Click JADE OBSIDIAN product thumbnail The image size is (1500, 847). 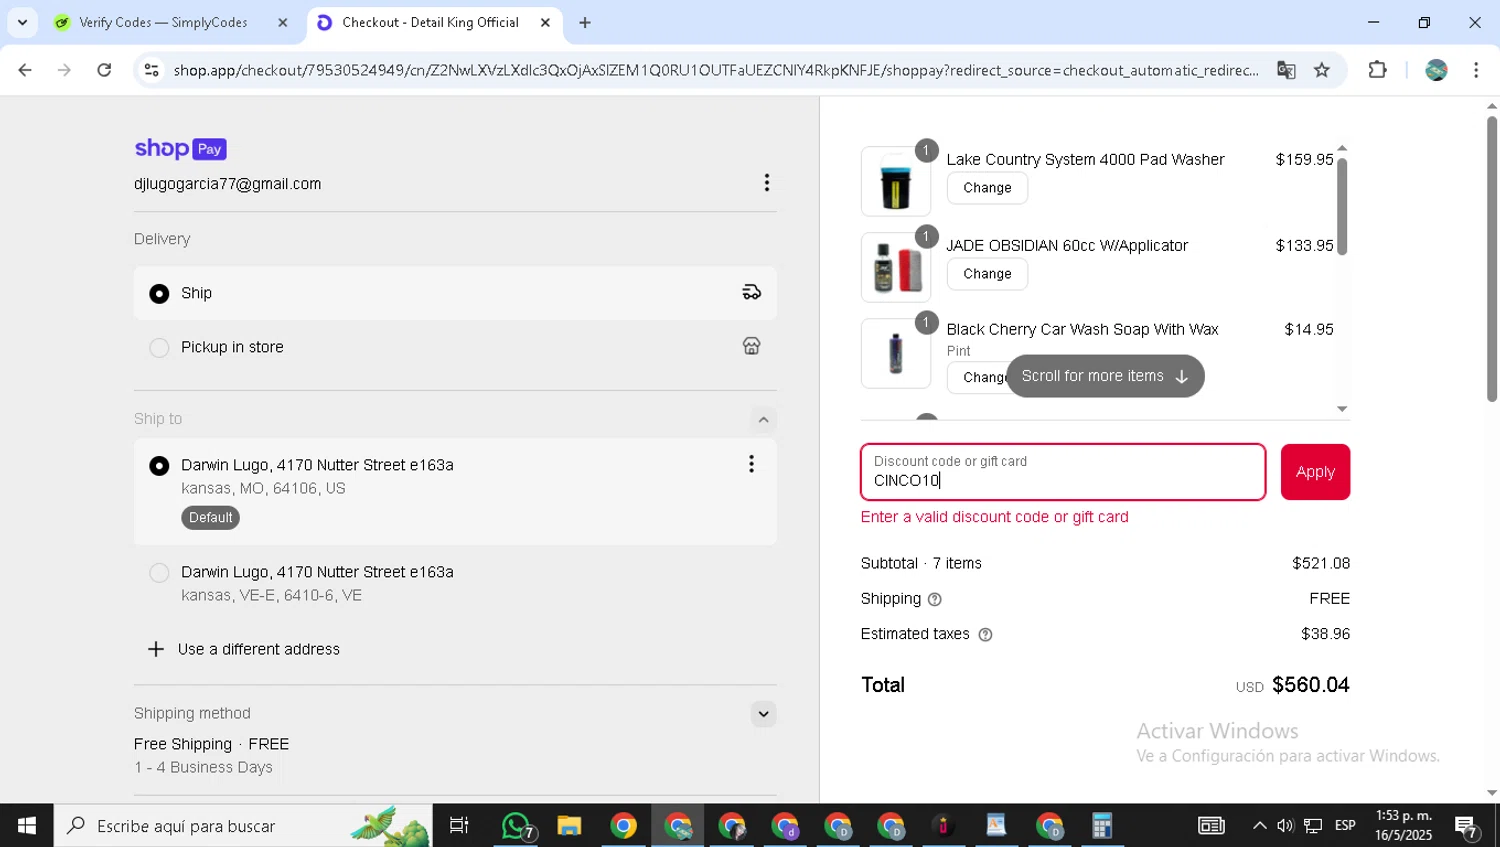tap(896, 267)
